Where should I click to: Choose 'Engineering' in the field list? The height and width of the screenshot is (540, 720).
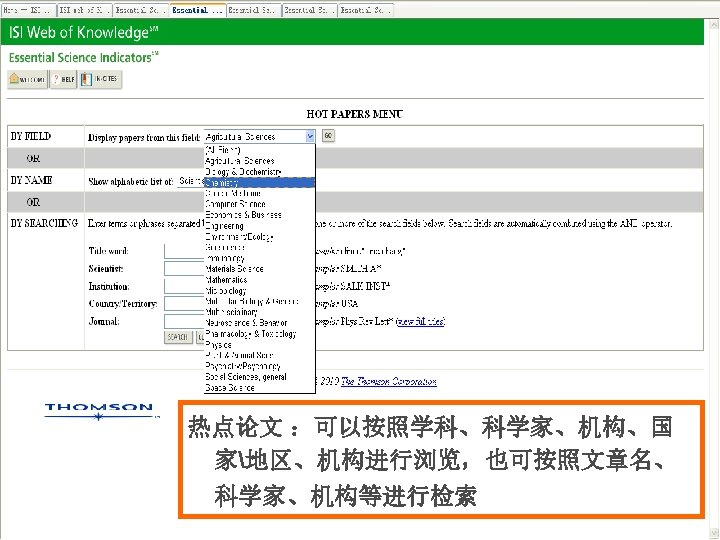259,226
